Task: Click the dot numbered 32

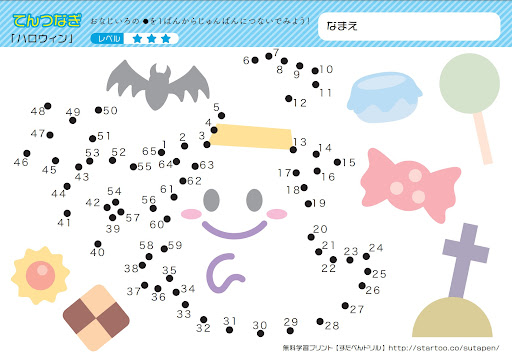Action: pos(204,320)
